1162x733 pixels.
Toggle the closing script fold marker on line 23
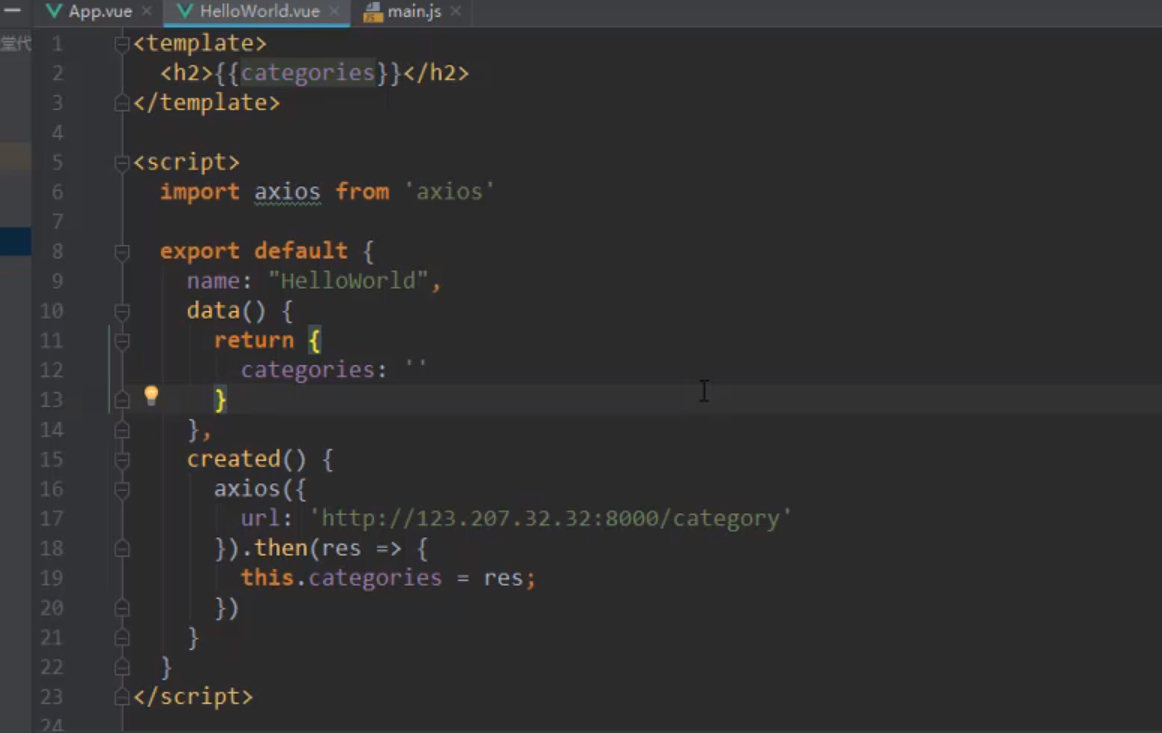(122, 697)
